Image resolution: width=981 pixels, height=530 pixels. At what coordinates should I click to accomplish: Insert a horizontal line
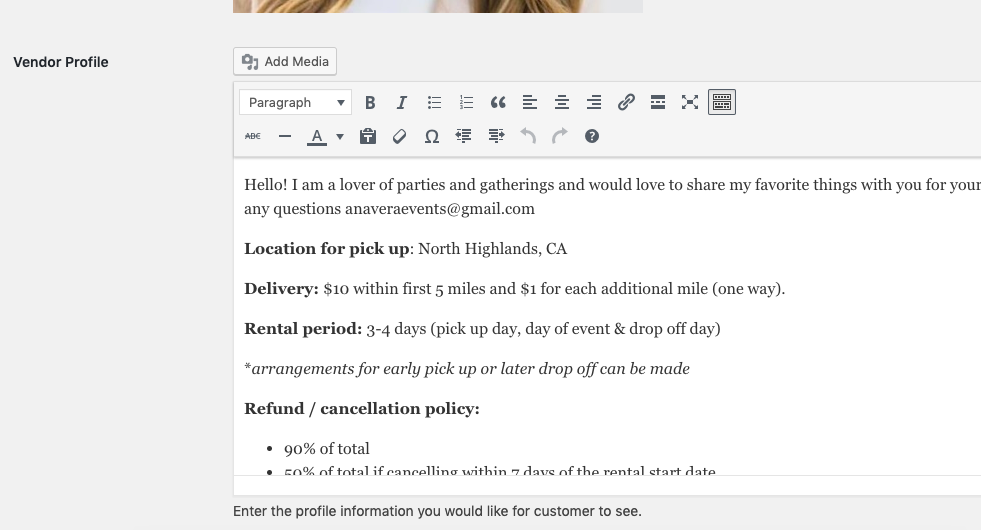(x=285, y=136)
